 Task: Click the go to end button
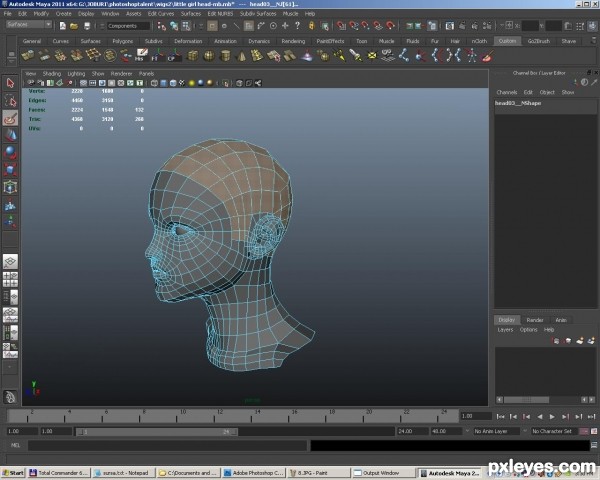[x=591, y=416]
